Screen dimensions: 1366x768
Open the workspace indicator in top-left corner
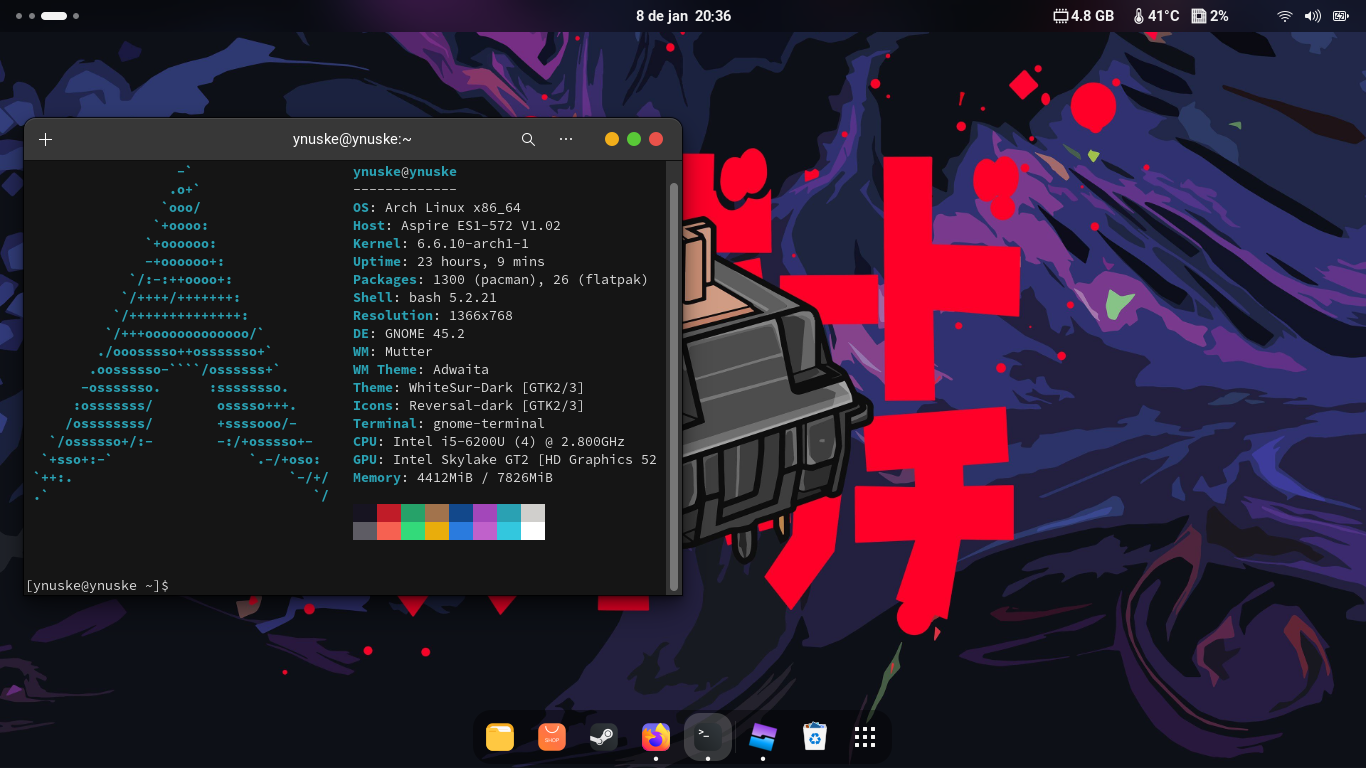tap(49, 16)
